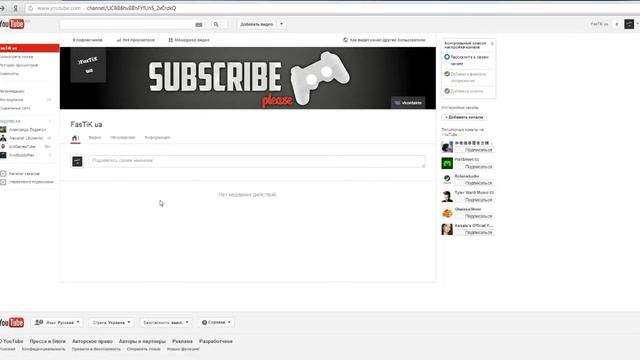The image size is (640, 360).
Task: Open the Авторы и партнеры footer link
Action: (x=142, y=341)
